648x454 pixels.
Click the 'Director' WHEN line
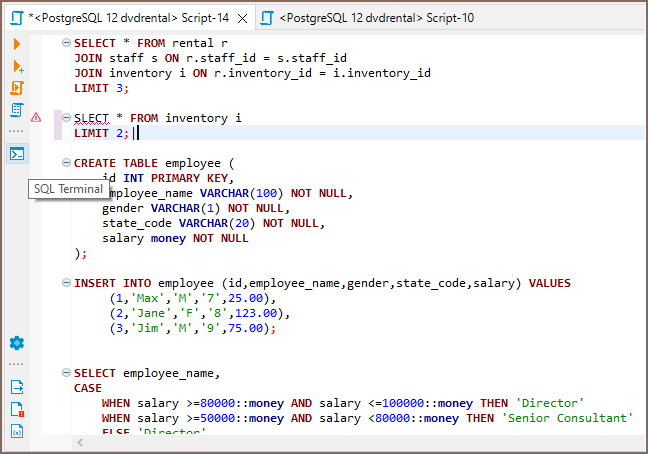tap(343, 403)
